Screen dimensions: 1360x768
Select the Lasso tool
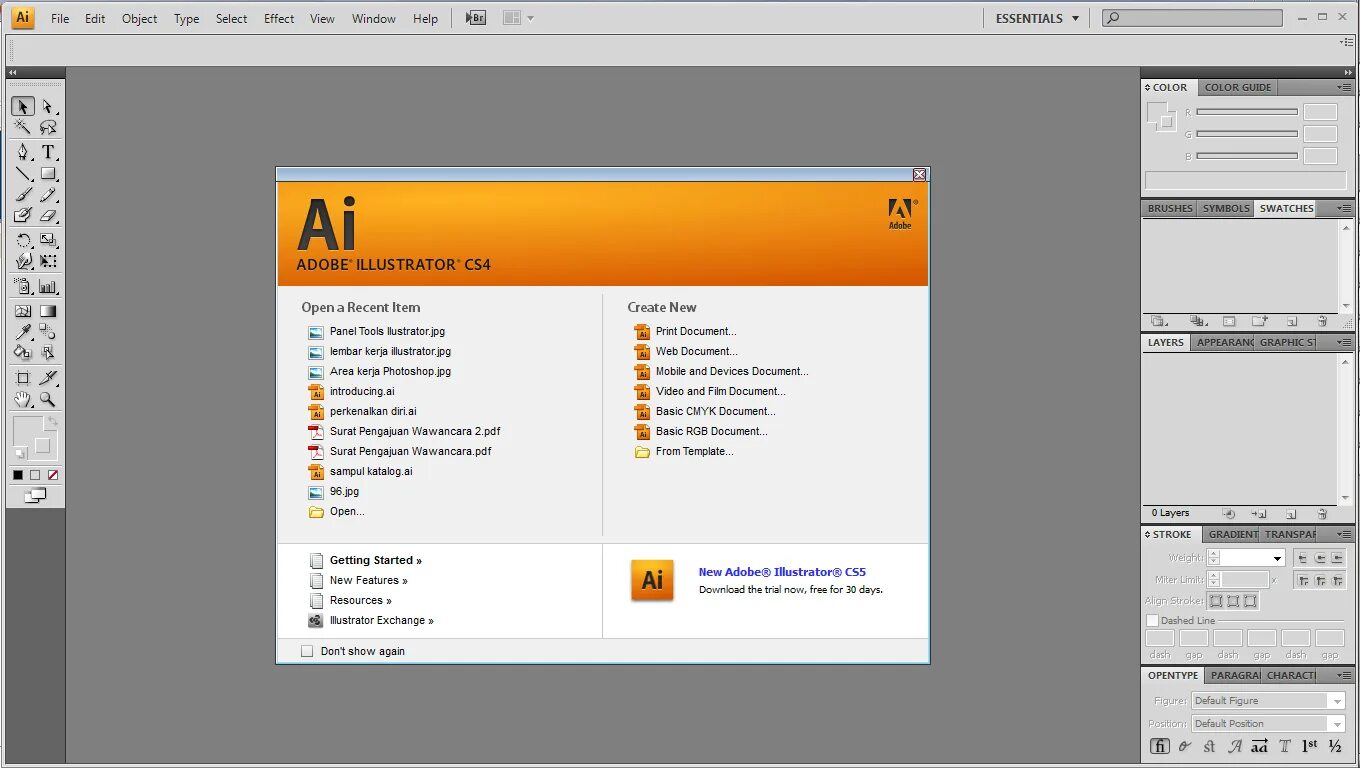(x=48, y=127)
